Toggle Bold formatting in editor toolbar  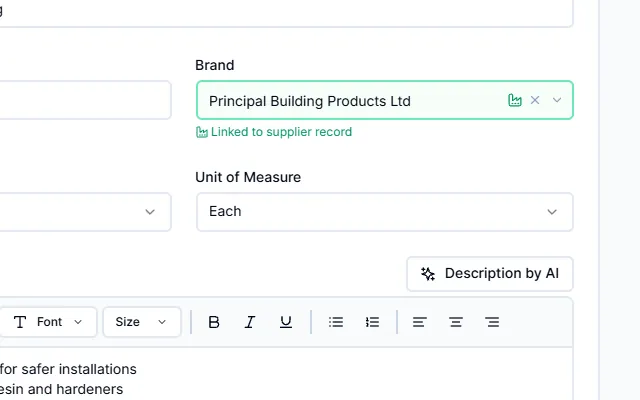point(214,322)
